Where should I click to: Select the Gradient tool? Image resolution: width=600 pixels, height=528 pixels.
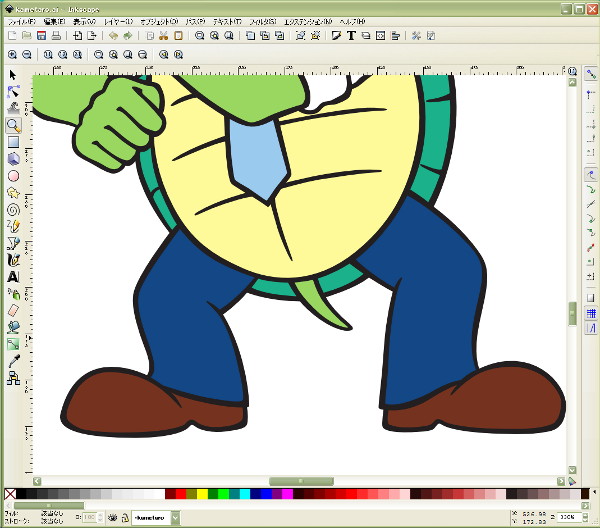13,344
